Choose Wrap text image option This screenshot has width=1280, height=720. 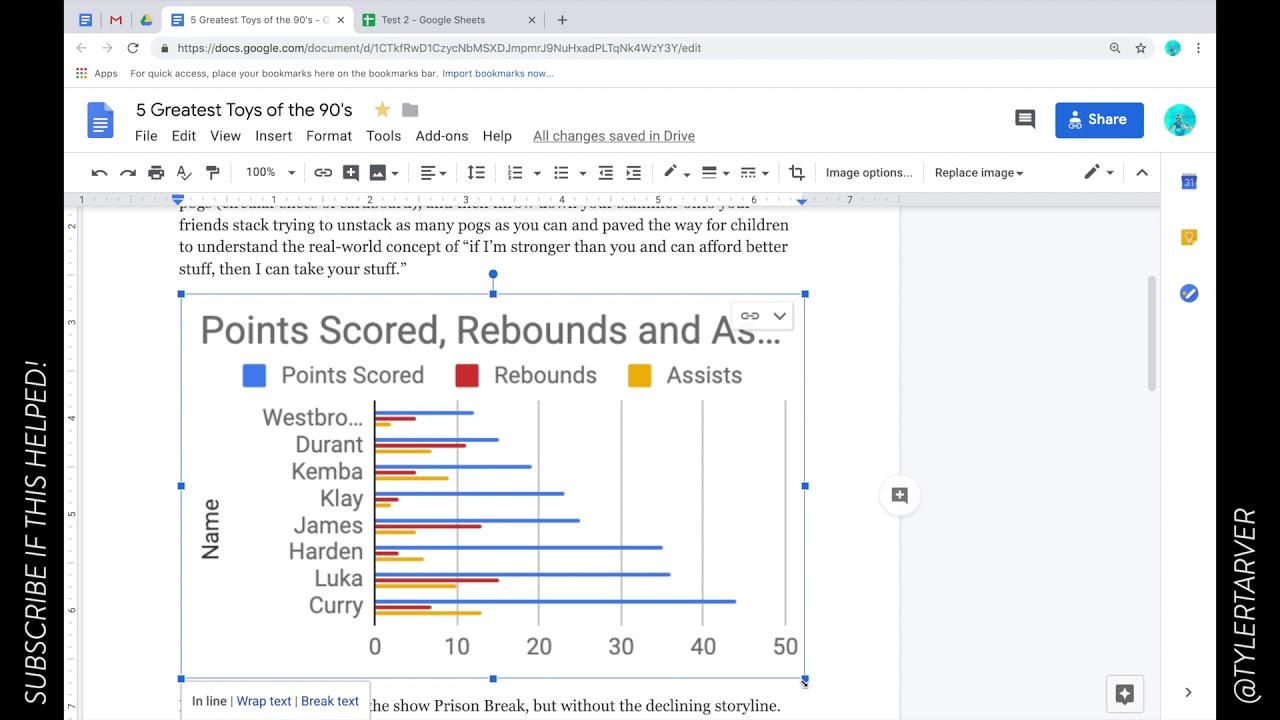tap(264, 701)
